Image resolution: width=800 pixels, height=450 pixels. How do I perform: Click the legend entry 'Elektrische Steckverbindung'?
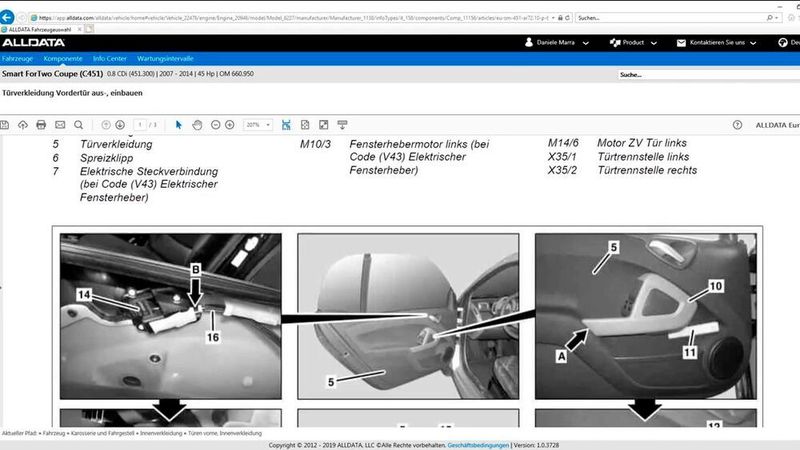click(149, 171)
